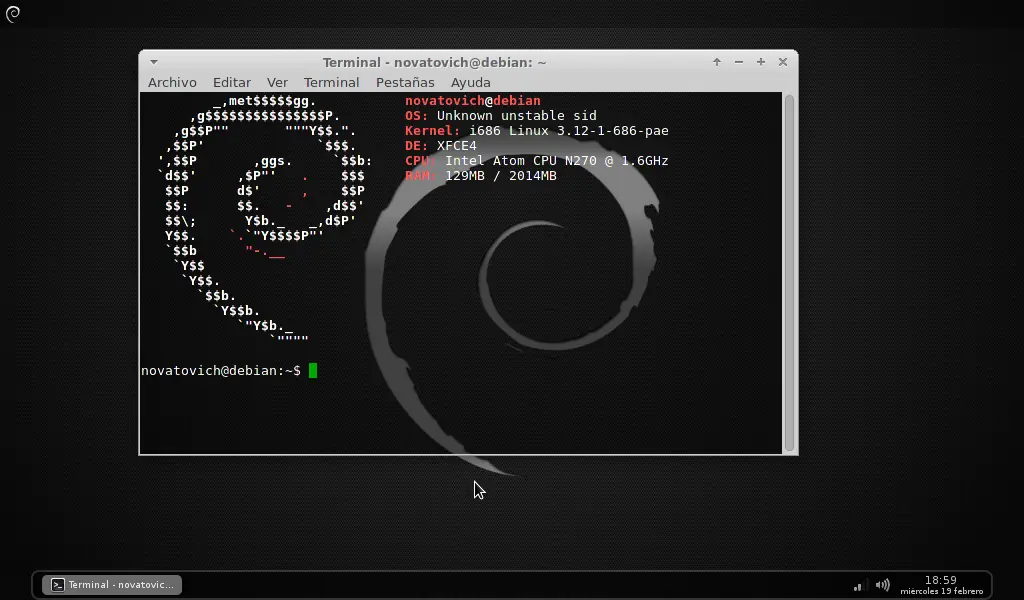The height and width of the screenshot is (600, 1024).
Task: Click the terminal title bar text
Action: click(434, 62)
